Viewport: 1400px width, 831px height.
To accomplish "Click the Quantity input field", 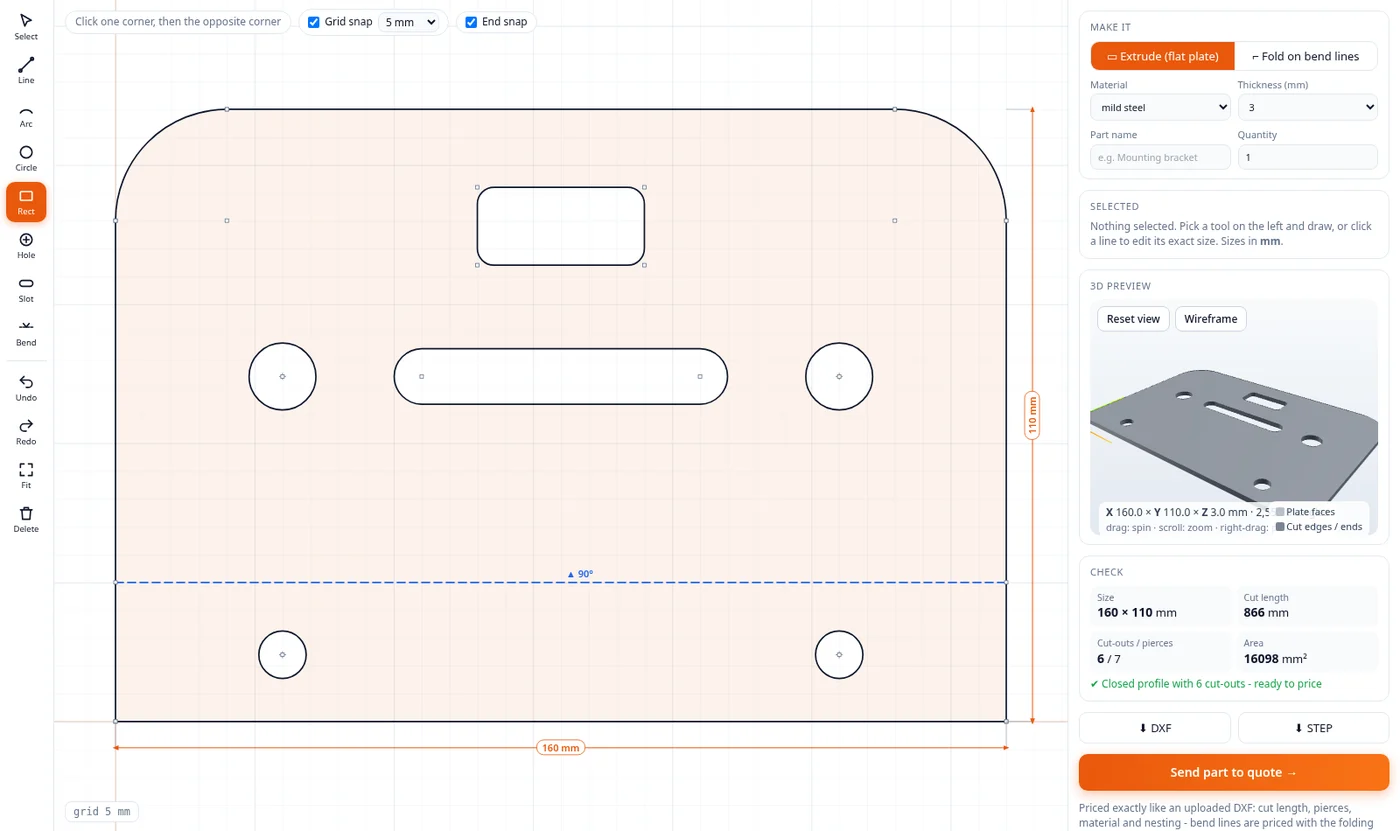I will click(1308, 157).
